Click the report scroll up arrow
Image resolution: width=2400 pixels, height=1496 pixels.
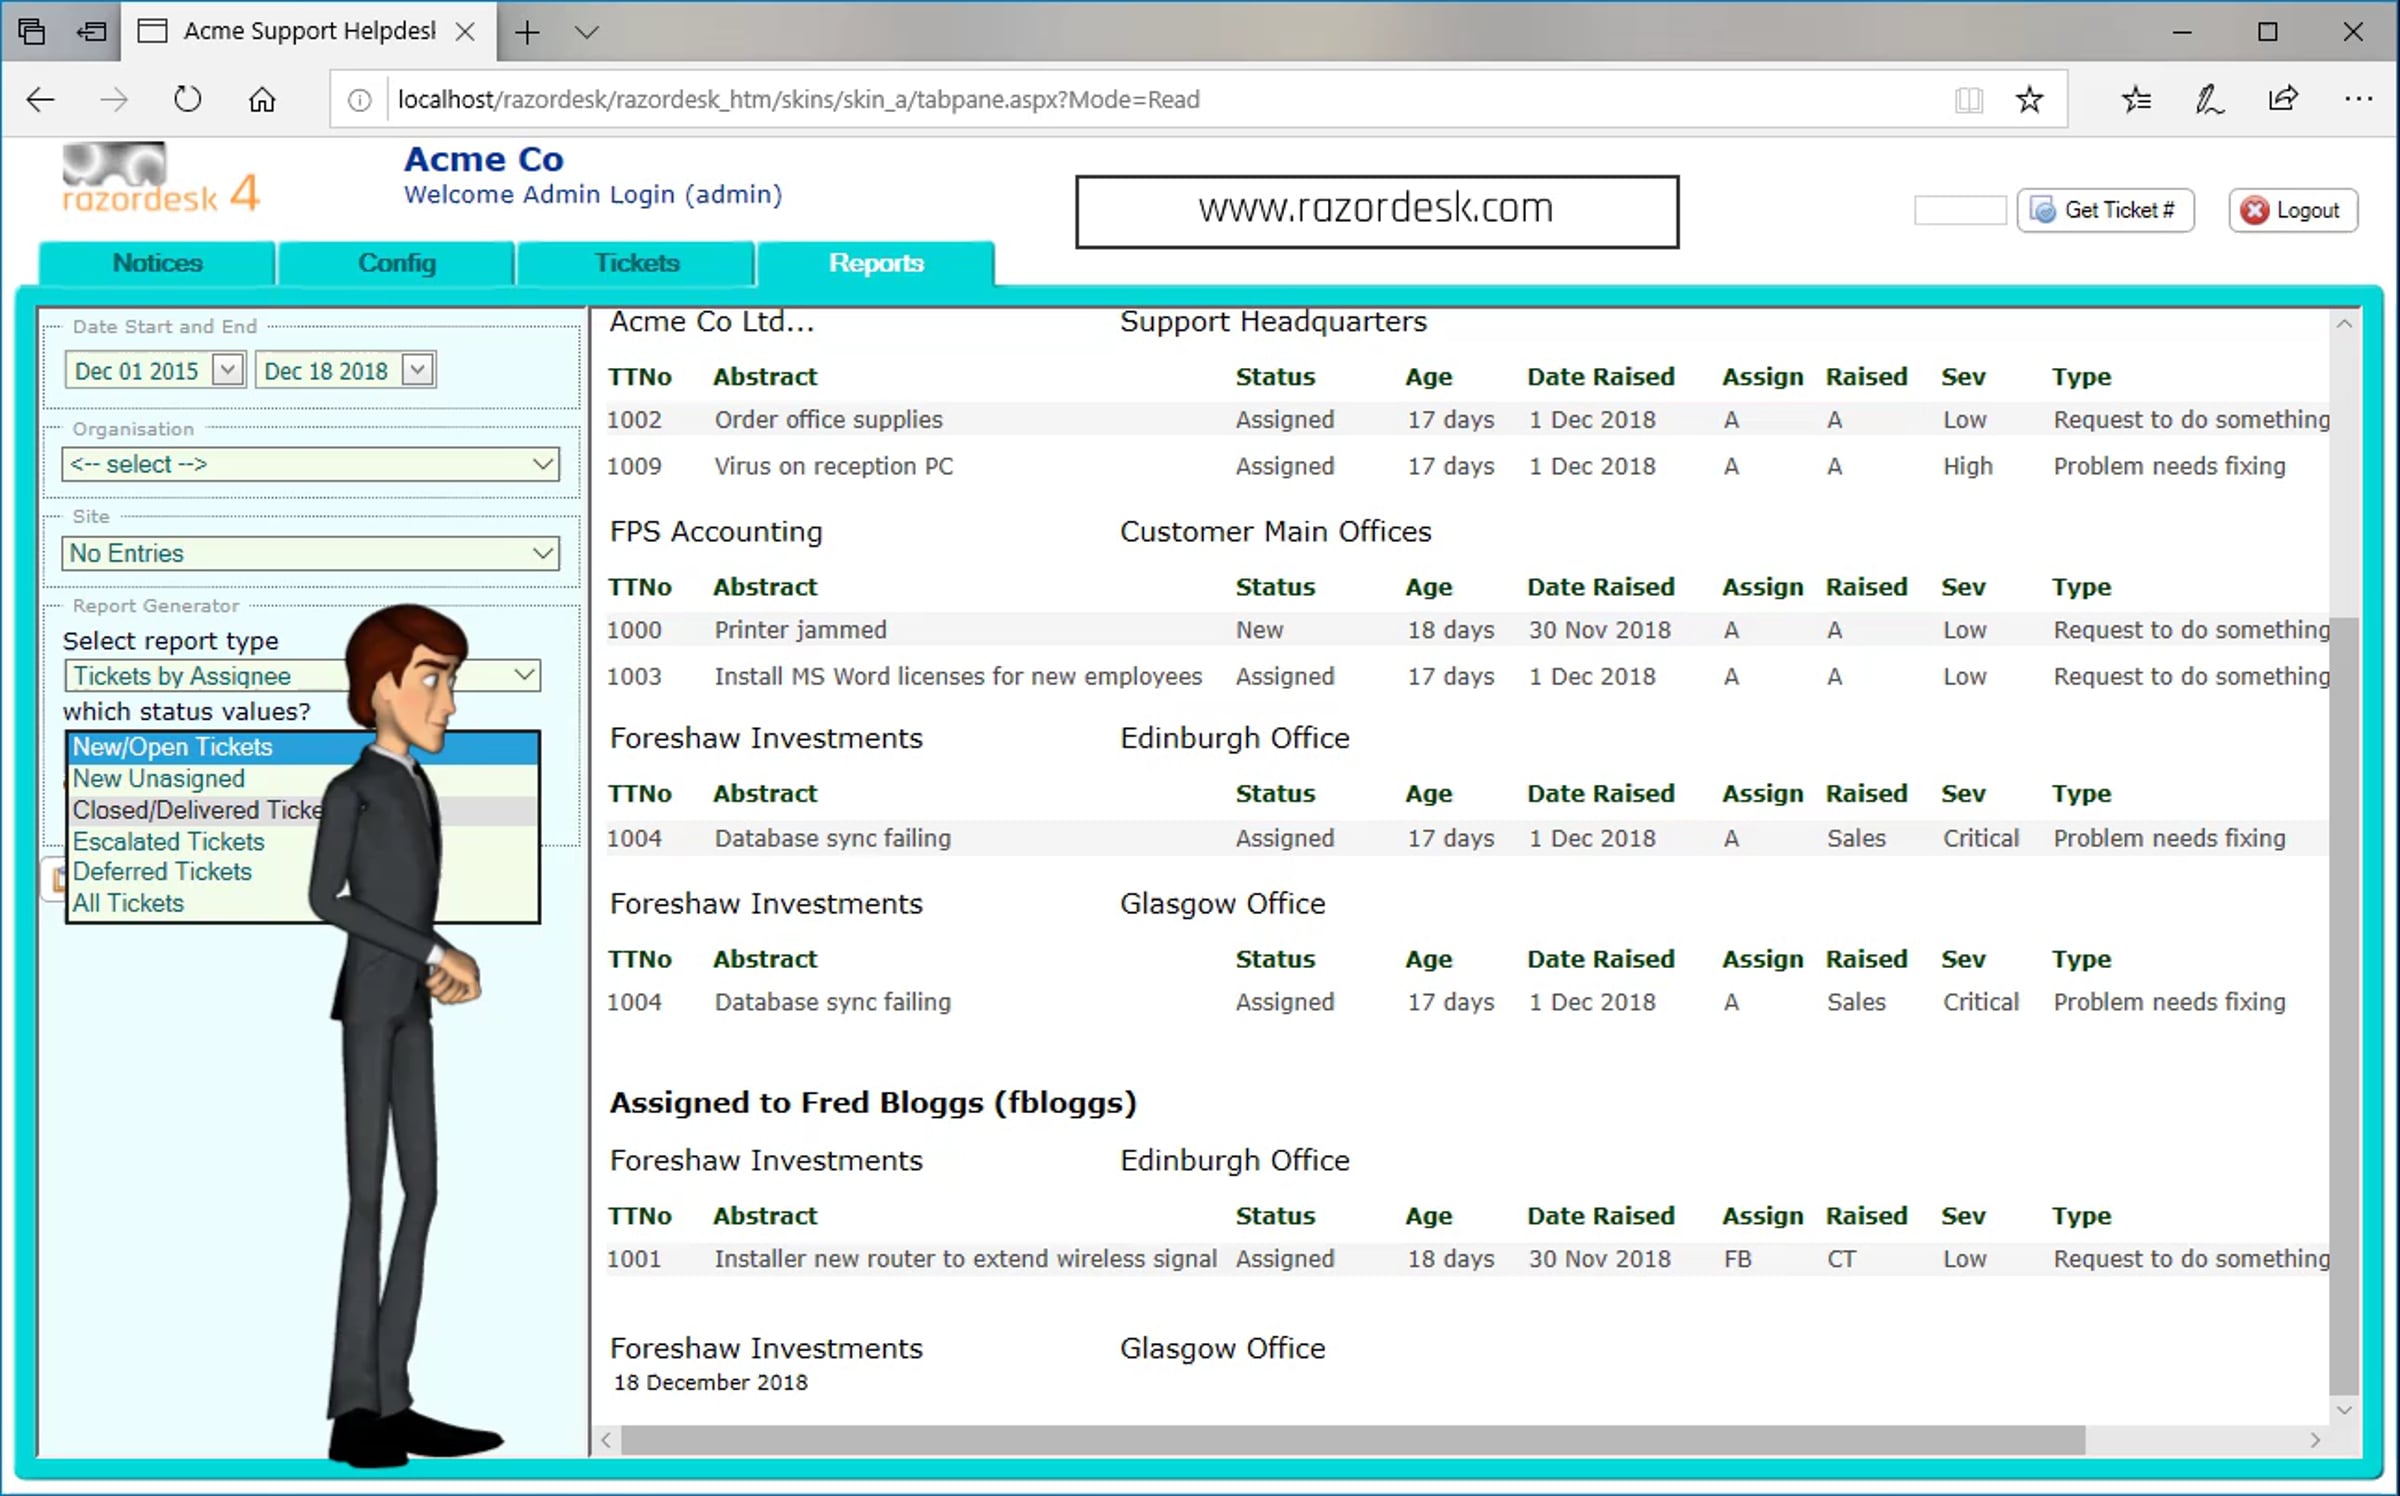(x=2343, y=324)
